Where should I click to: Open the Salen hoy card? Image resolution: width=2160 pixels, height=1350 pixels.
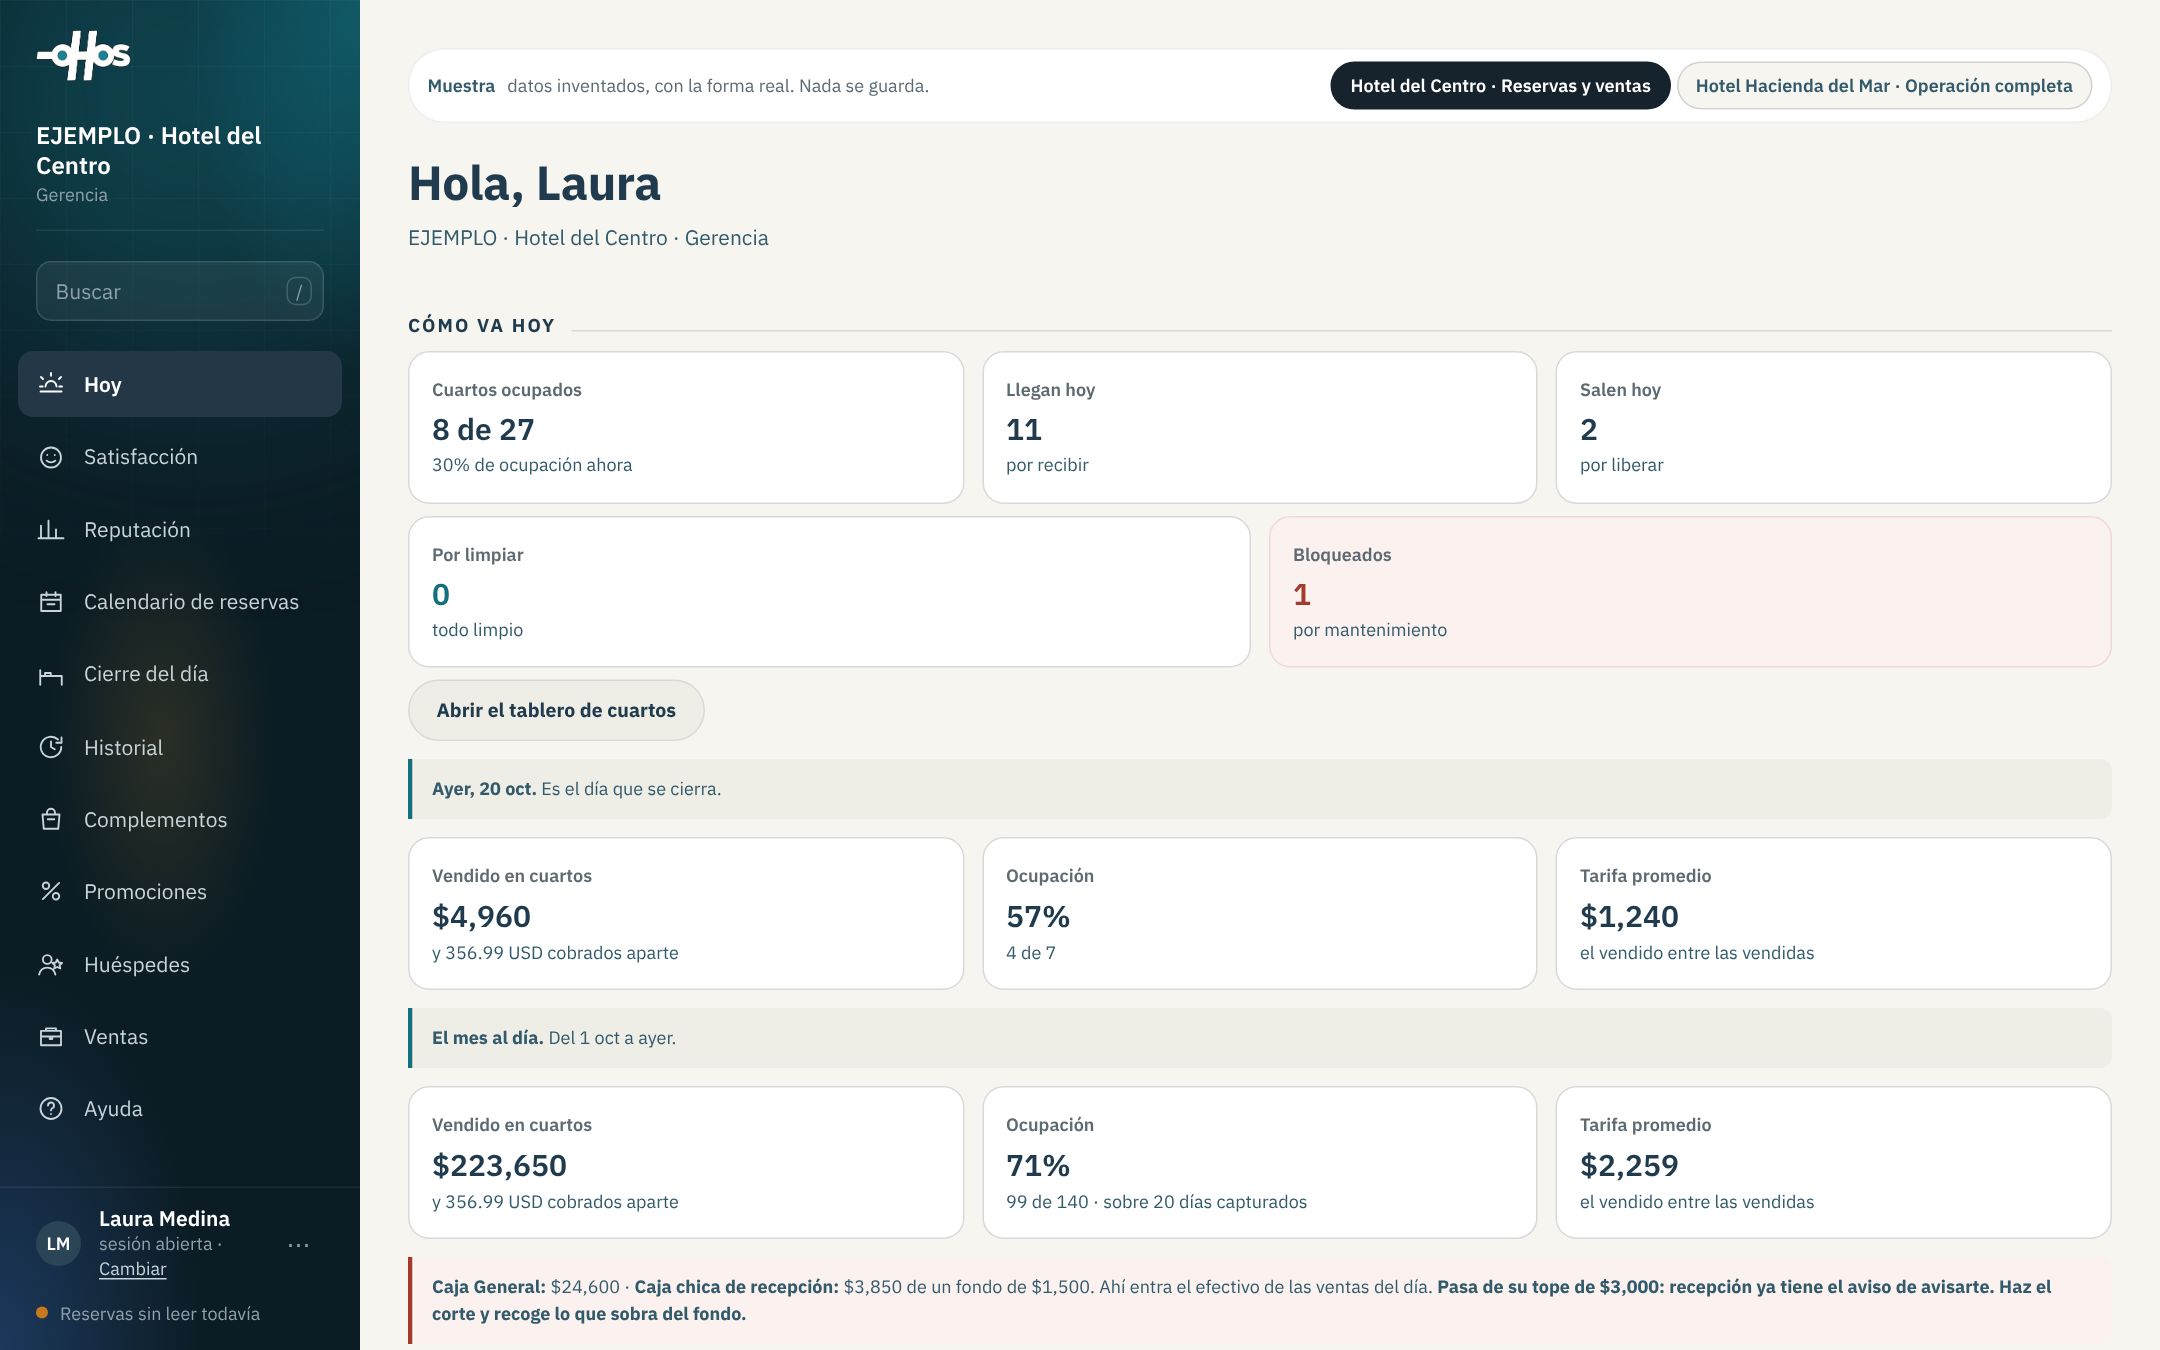pos(1833,427)
